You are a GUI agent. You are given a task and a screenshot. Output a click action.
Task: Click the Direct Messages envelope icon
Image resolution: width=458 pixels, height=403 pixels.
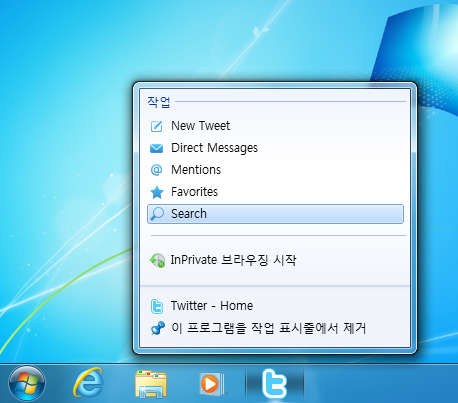click(x=157, y=148)
